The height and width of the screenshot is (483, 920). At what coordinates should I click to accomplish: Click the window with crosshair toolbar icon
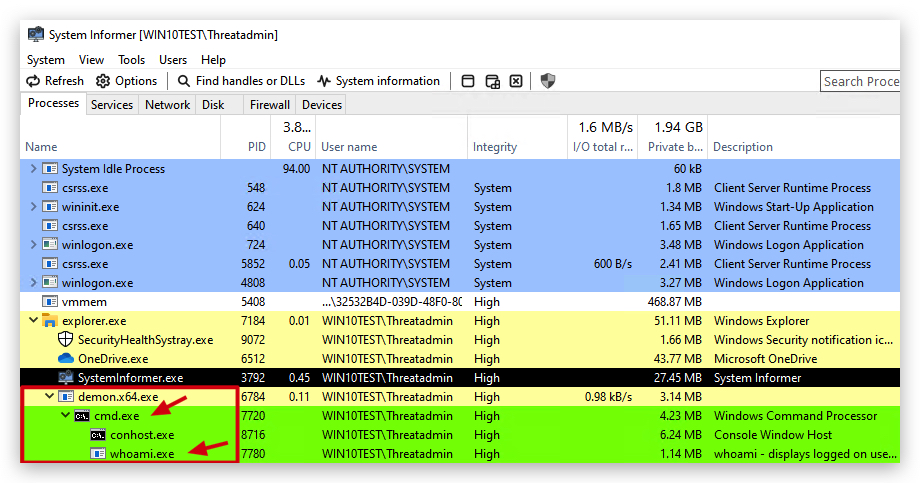492,81
